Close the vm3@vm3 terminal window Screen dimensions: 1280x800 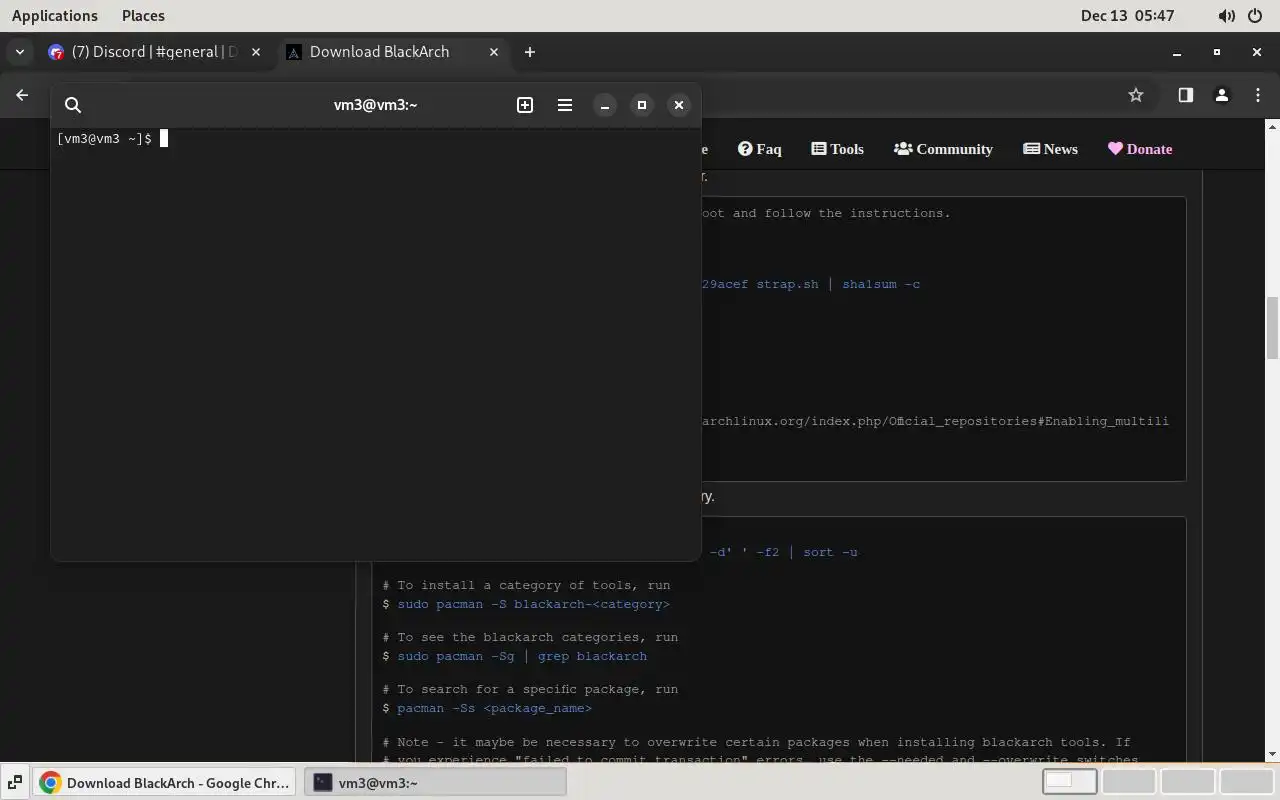[679, 105]
